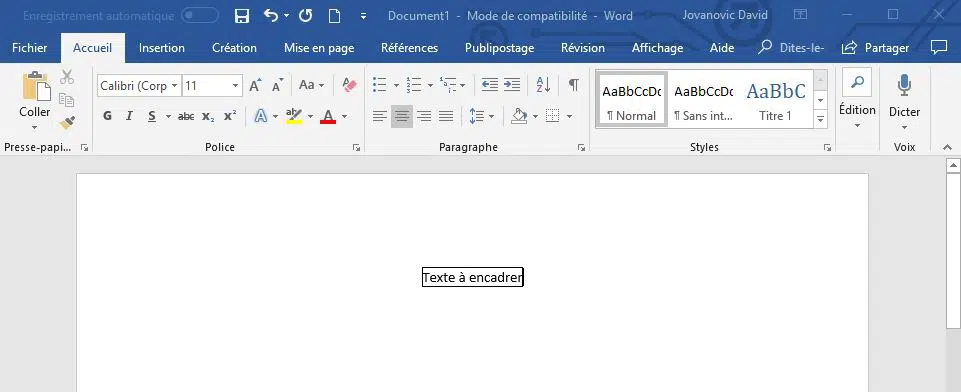Toggle Enregistrement automatique switch

[x=200, y=16]
